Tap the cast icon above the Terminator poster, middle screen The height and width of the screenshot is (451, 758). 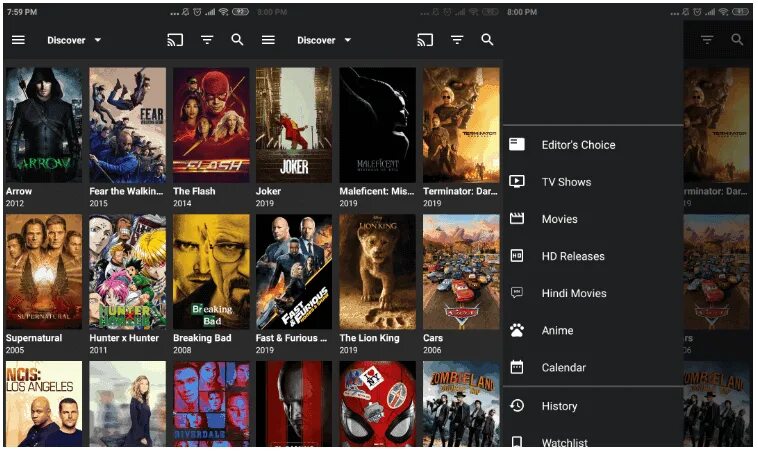point(425,40)
